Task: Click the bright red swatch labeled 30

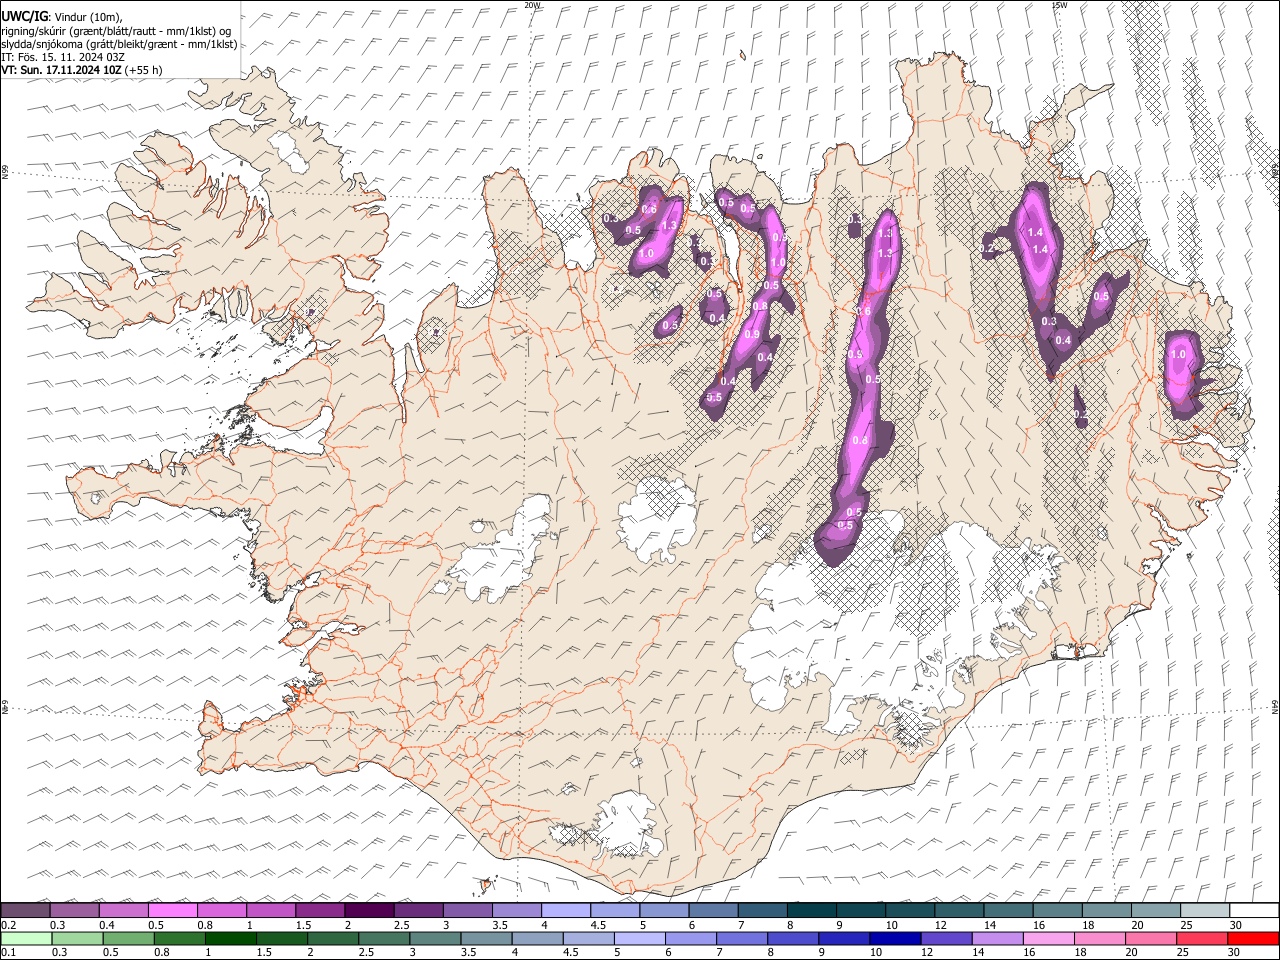Action: (x=1253, y=938)
